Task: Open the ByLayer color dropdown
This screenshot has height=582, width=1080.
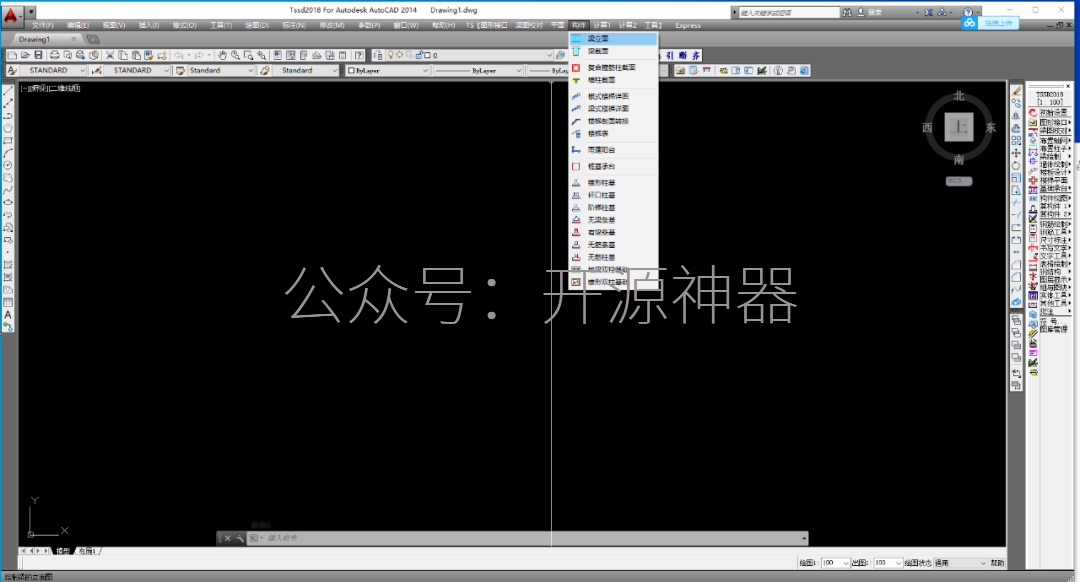Action: [x=388, y=70]
